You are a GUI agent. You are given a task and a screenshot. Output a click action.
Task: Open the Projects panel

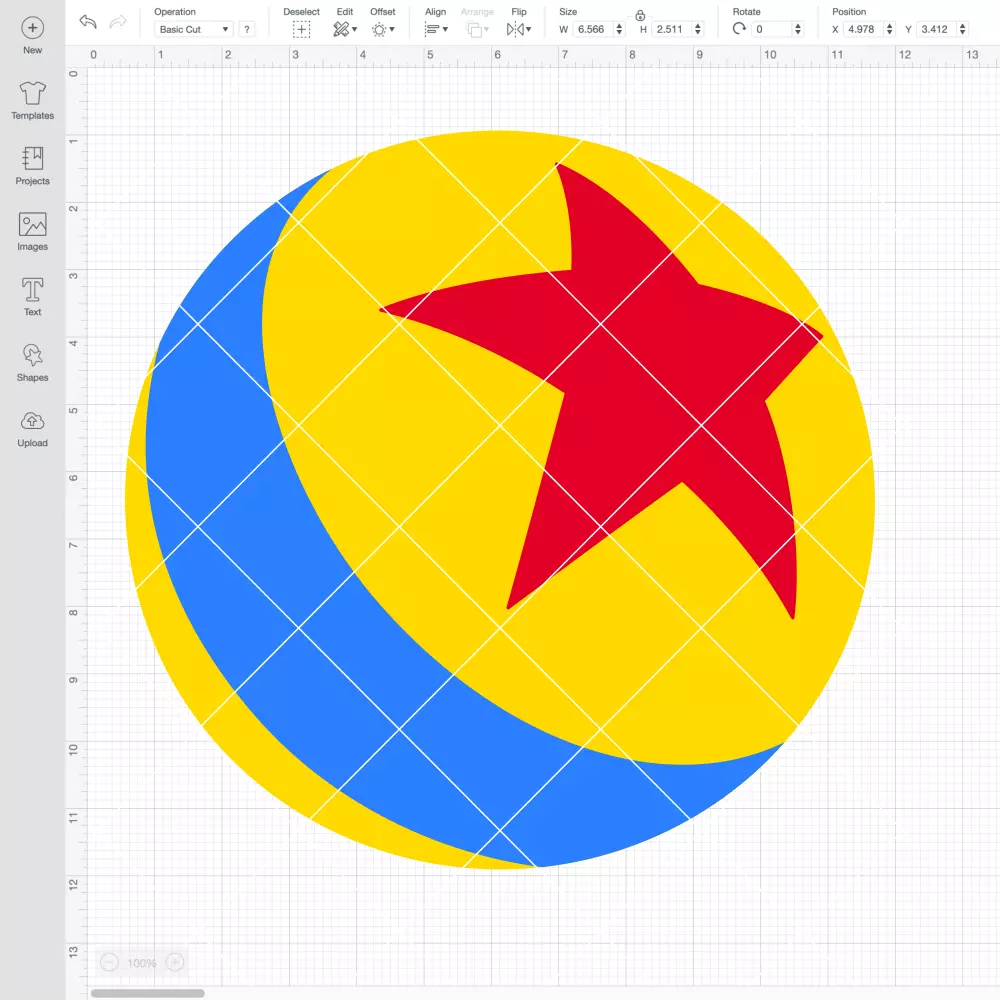pos(33,159)
